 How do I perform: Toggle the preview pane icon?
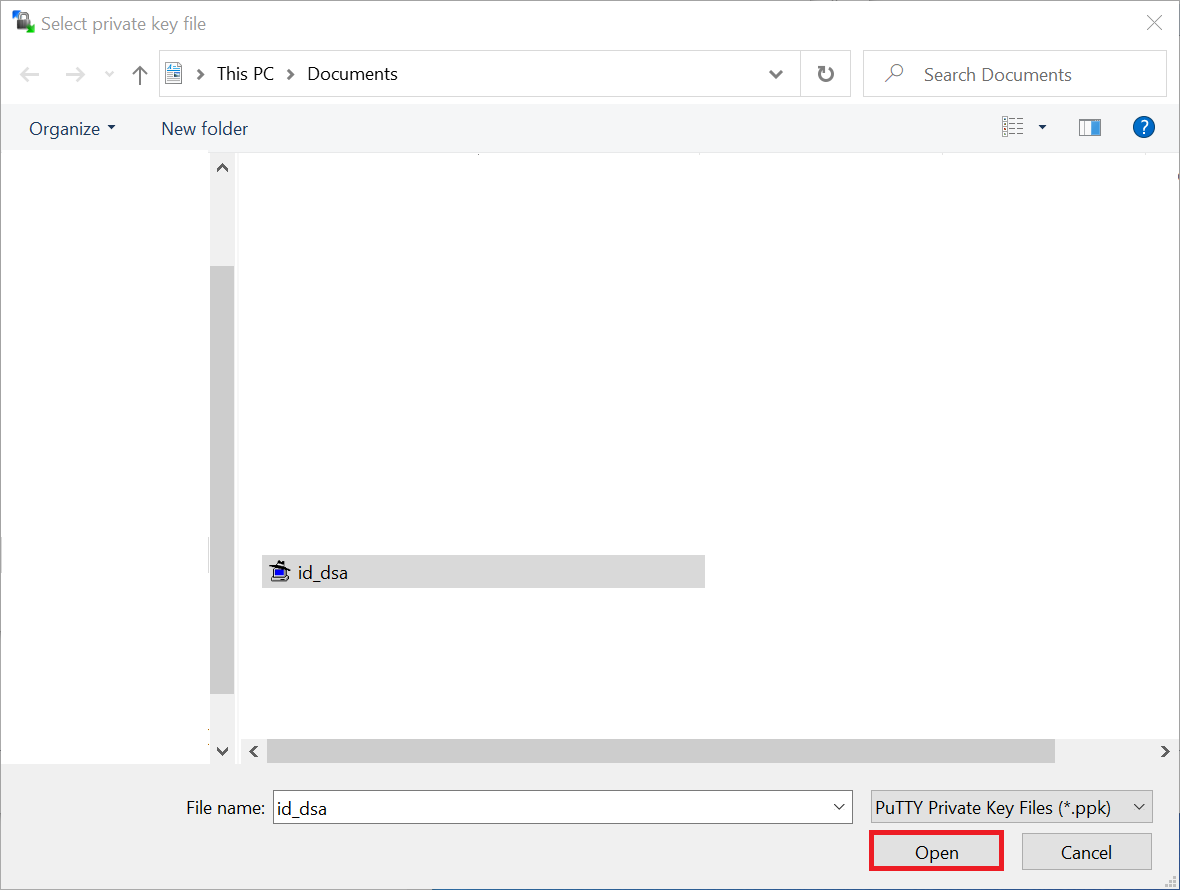[x=1089, y=128]
